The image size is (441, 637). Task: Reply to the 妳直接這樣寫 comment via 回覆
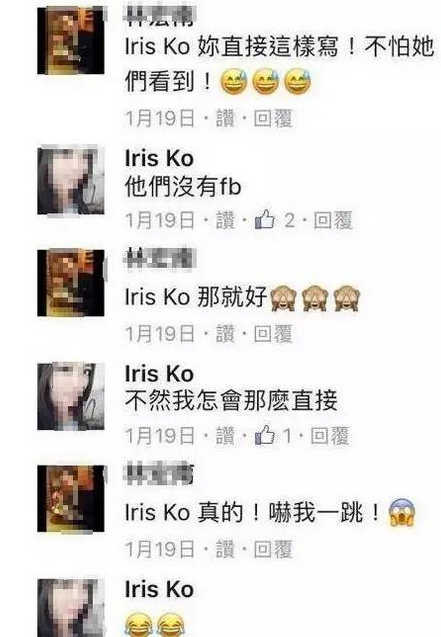coord(273,119)
